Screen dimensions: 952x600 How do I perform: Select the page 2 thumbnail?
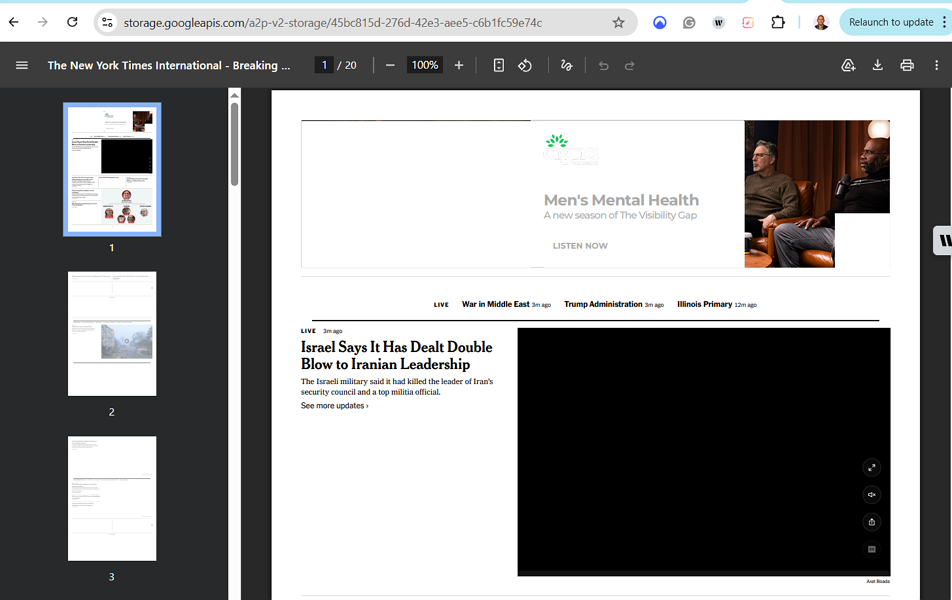click(x=112, y=333)
